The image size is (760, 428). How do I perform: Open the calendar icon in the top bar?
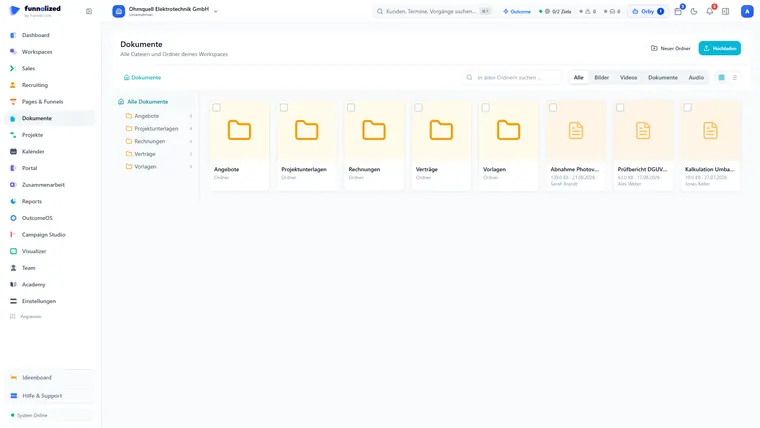[x=678, y=11]
